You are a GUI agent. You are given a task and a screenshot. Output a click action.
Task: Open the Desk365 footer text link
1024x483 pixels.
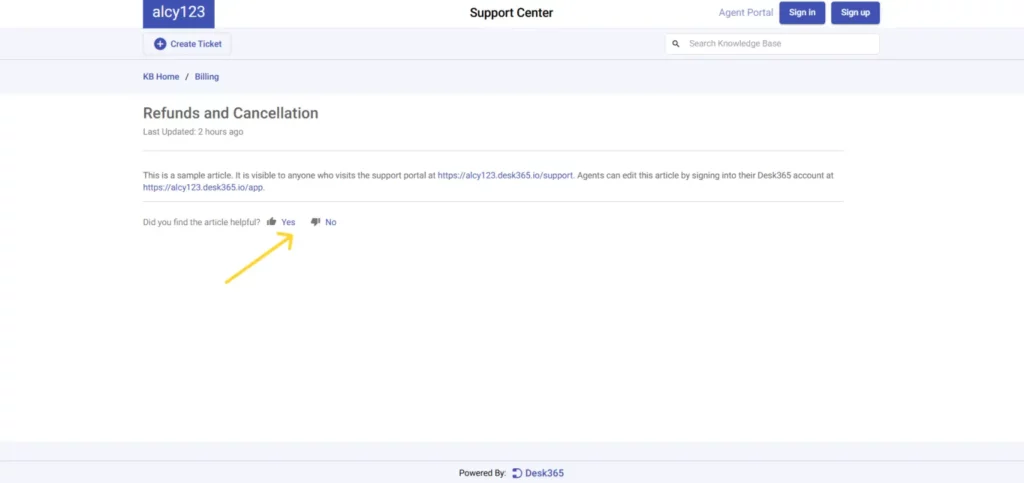(x=545, y=473)
